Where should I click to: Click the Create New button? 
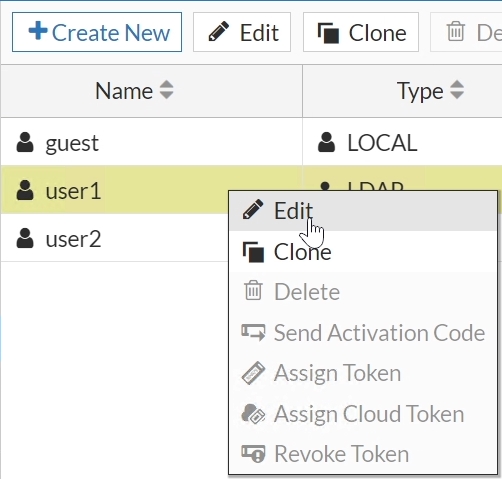click(97, 32)
